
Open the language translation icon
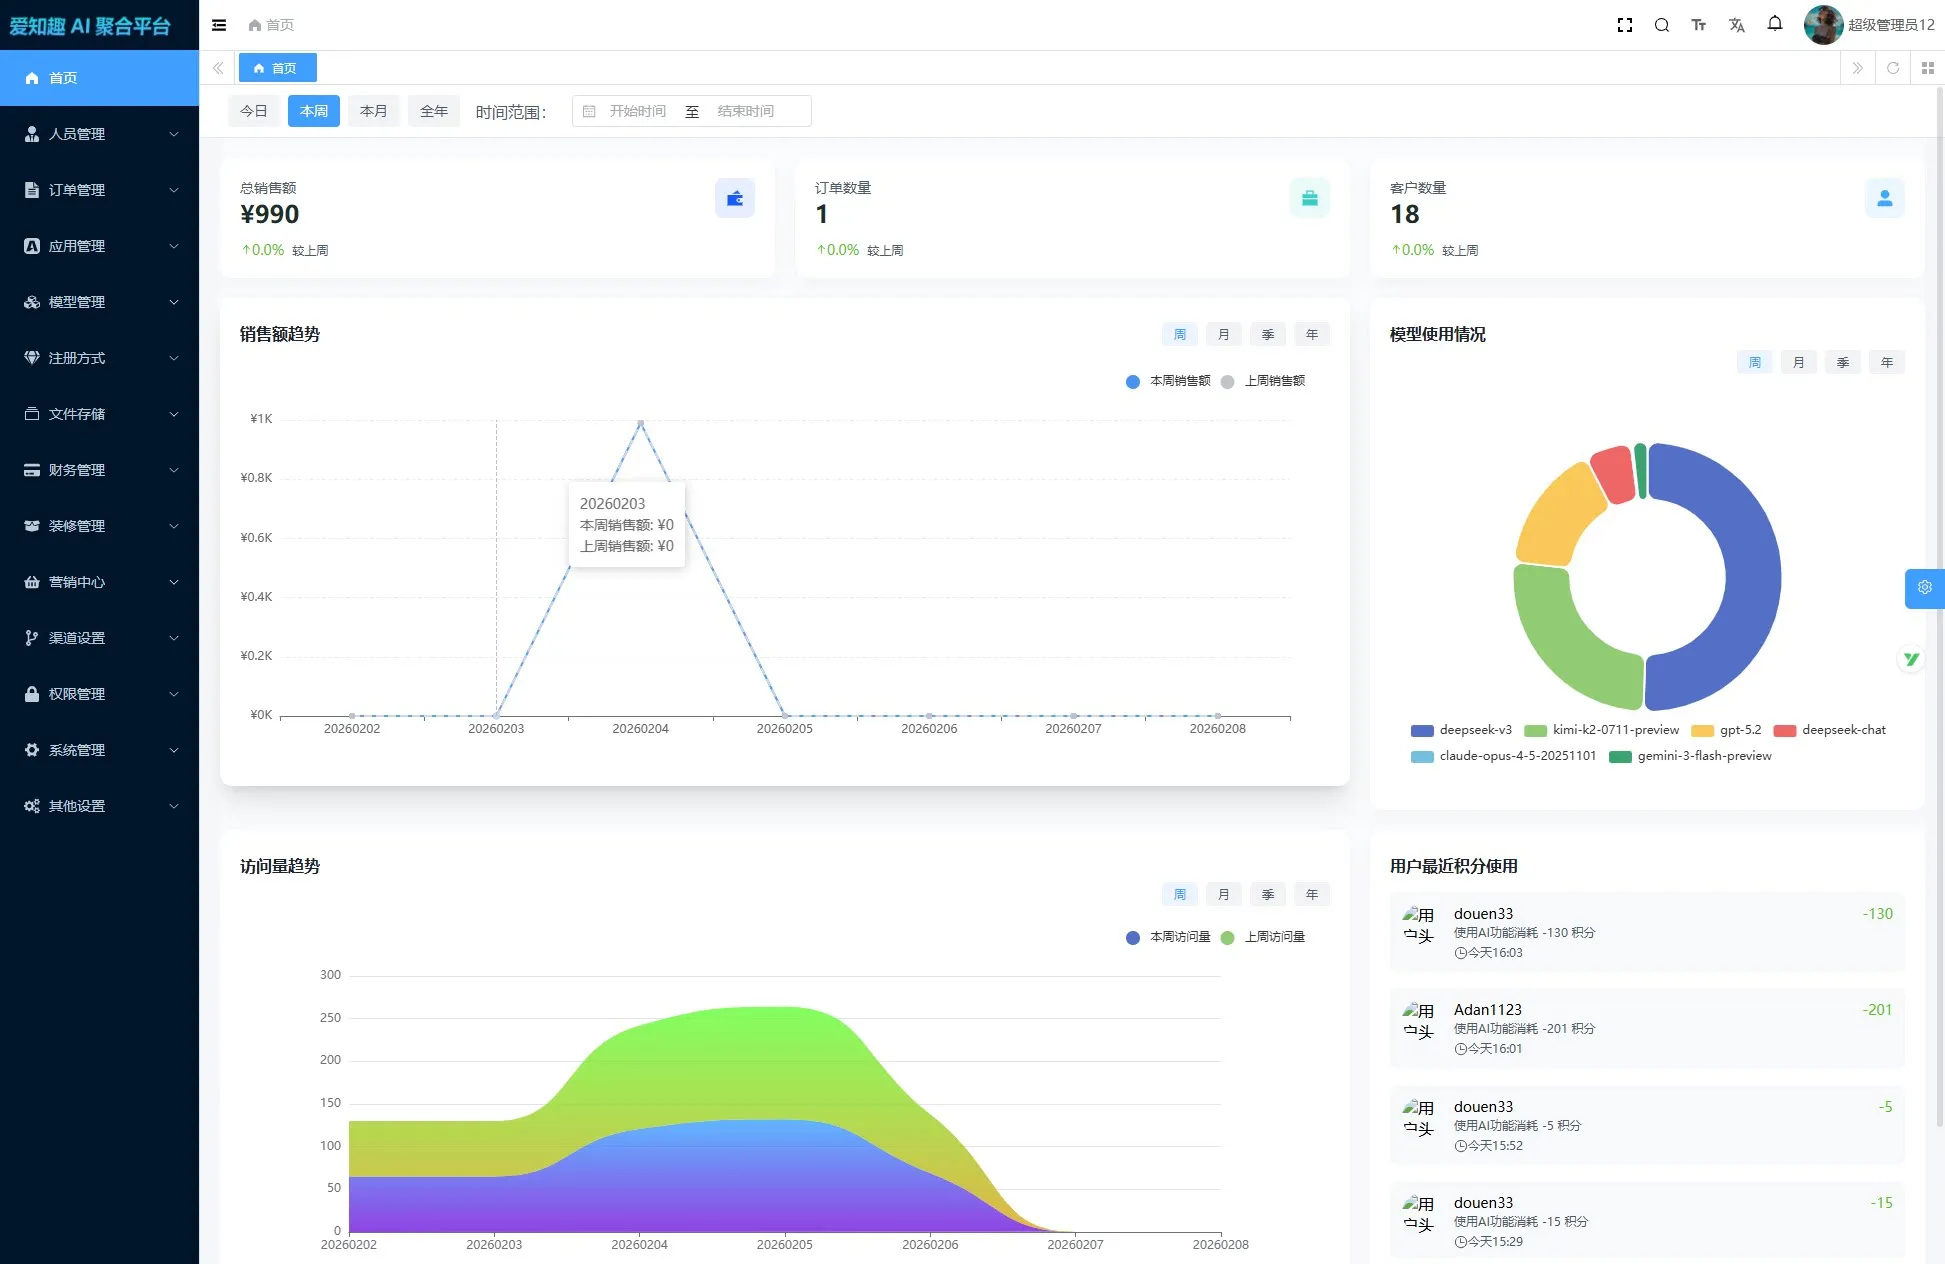coord(1737,25)
